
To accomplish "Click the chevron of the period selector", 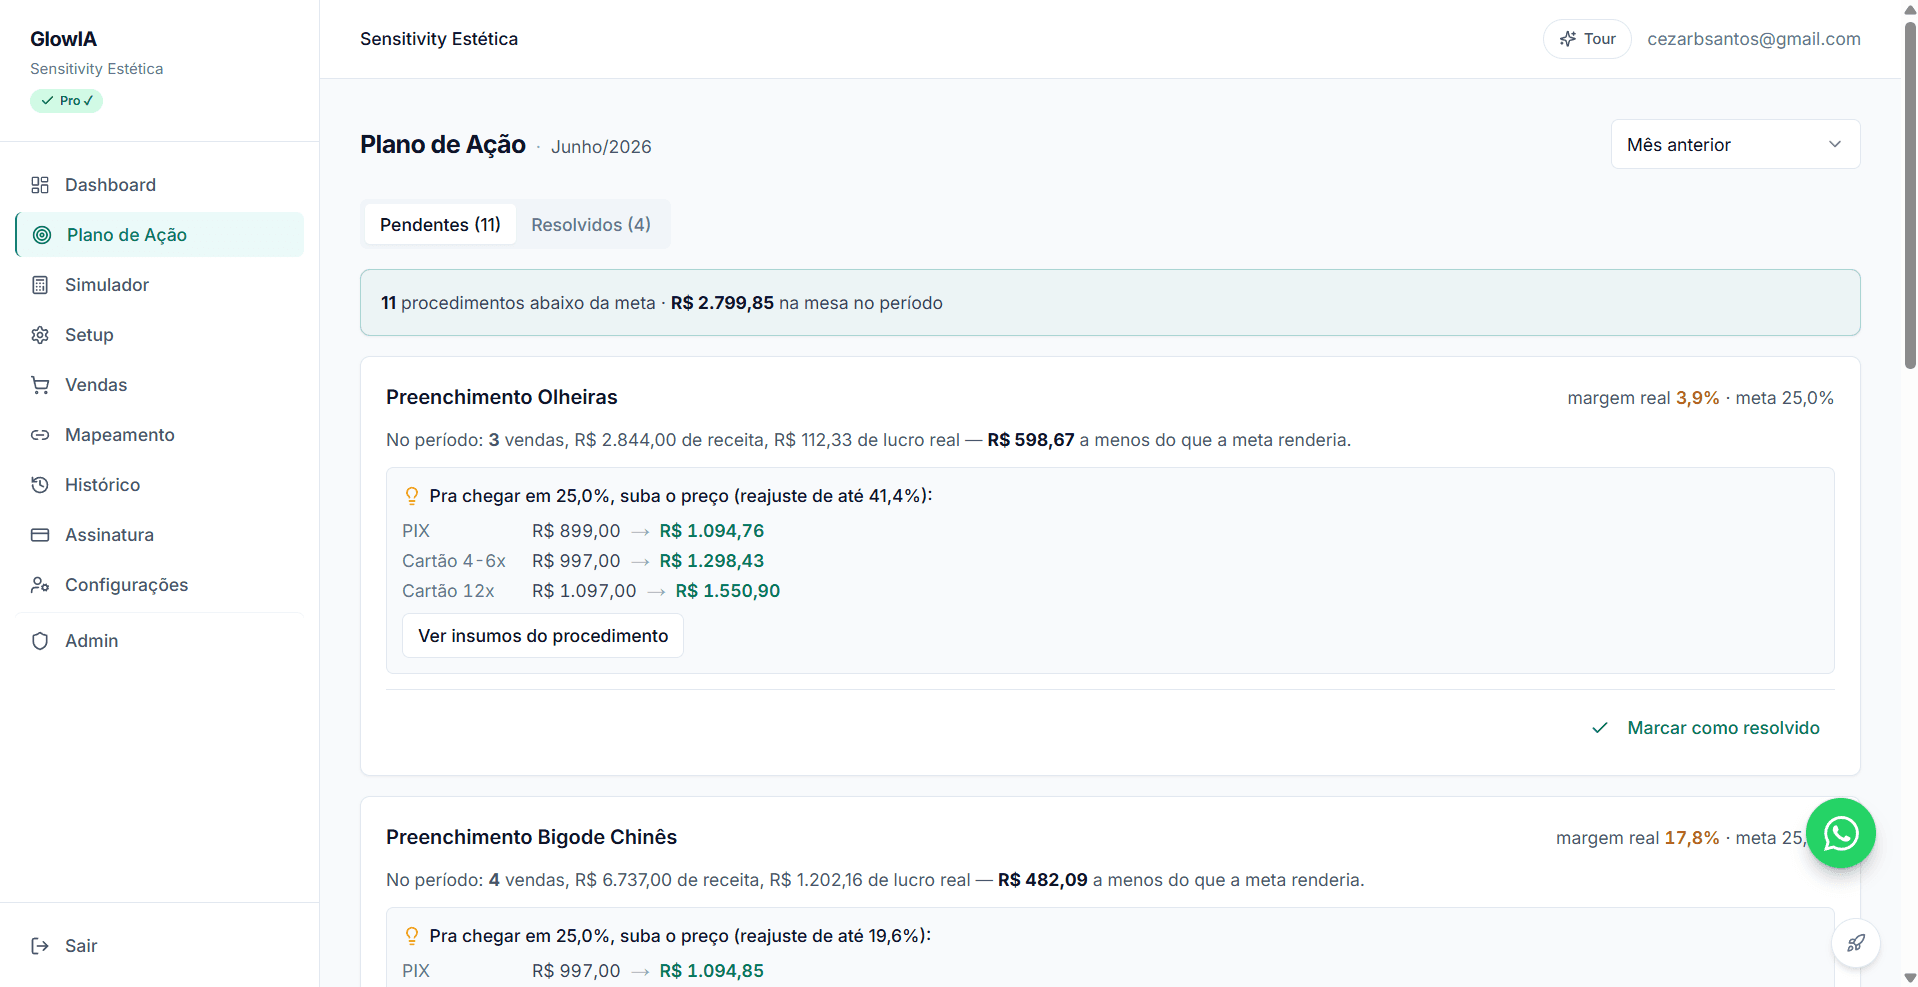I will pyautogui.click(x=1835, y=144).
